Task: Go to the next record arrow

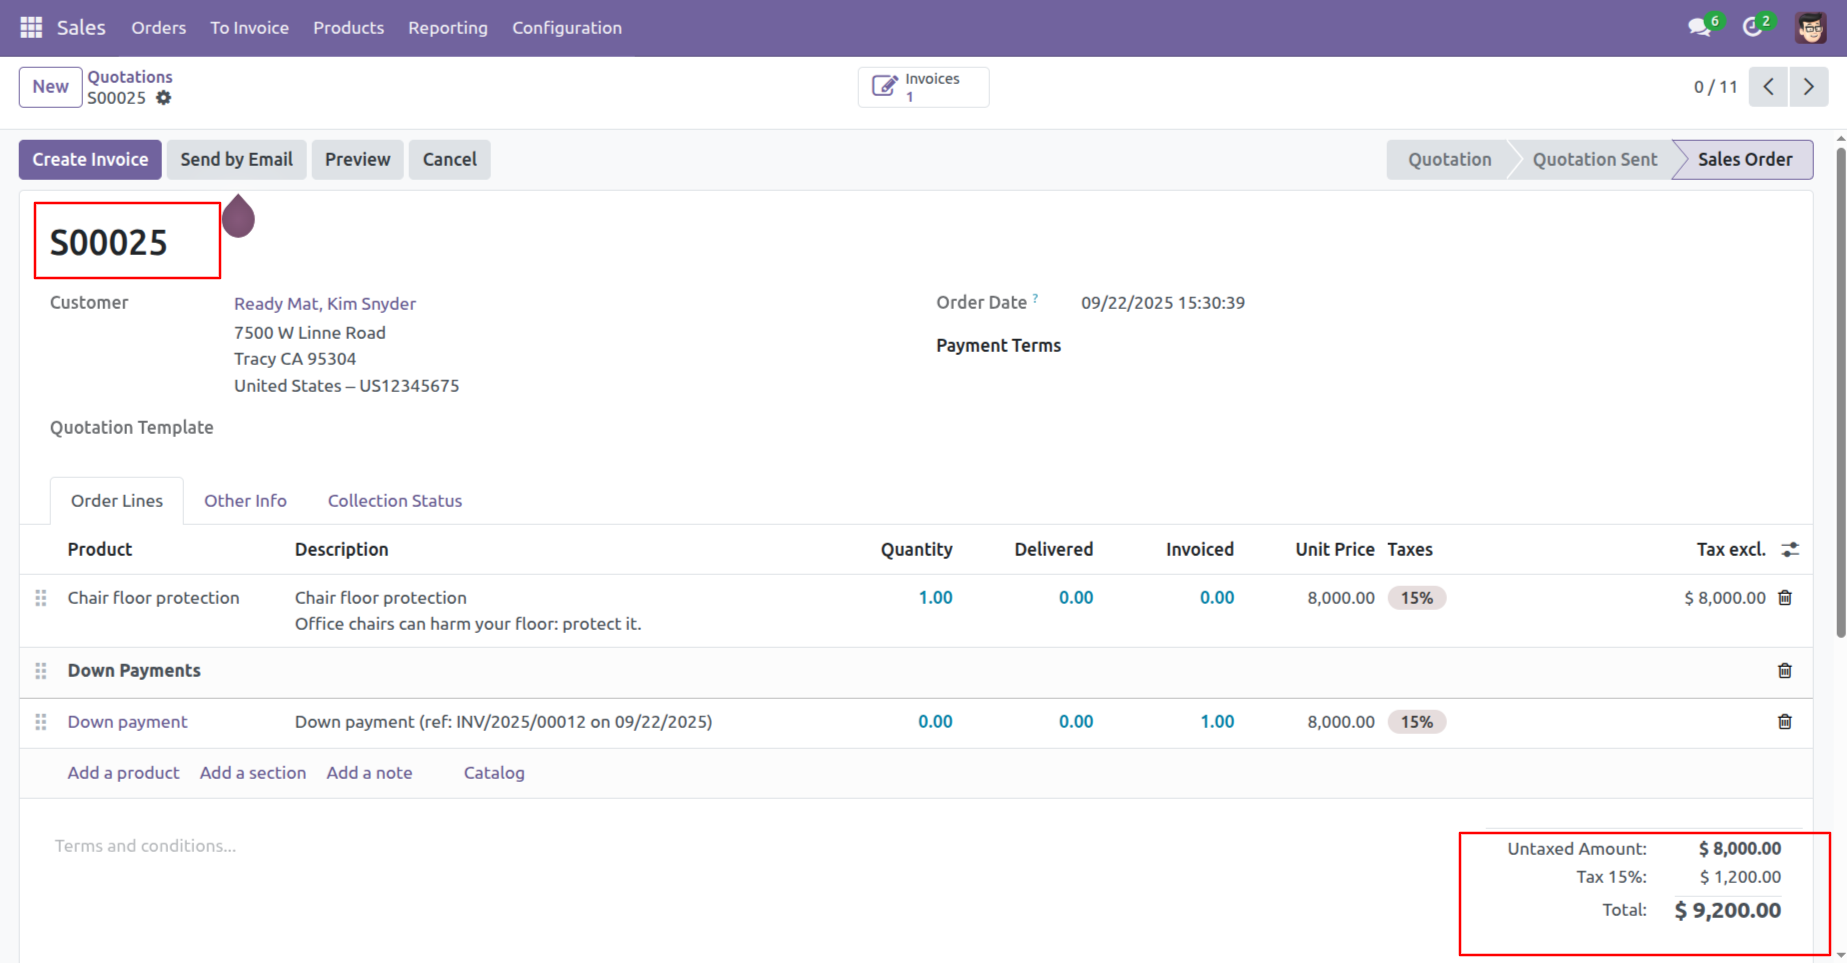Action: coord(1808,87)
